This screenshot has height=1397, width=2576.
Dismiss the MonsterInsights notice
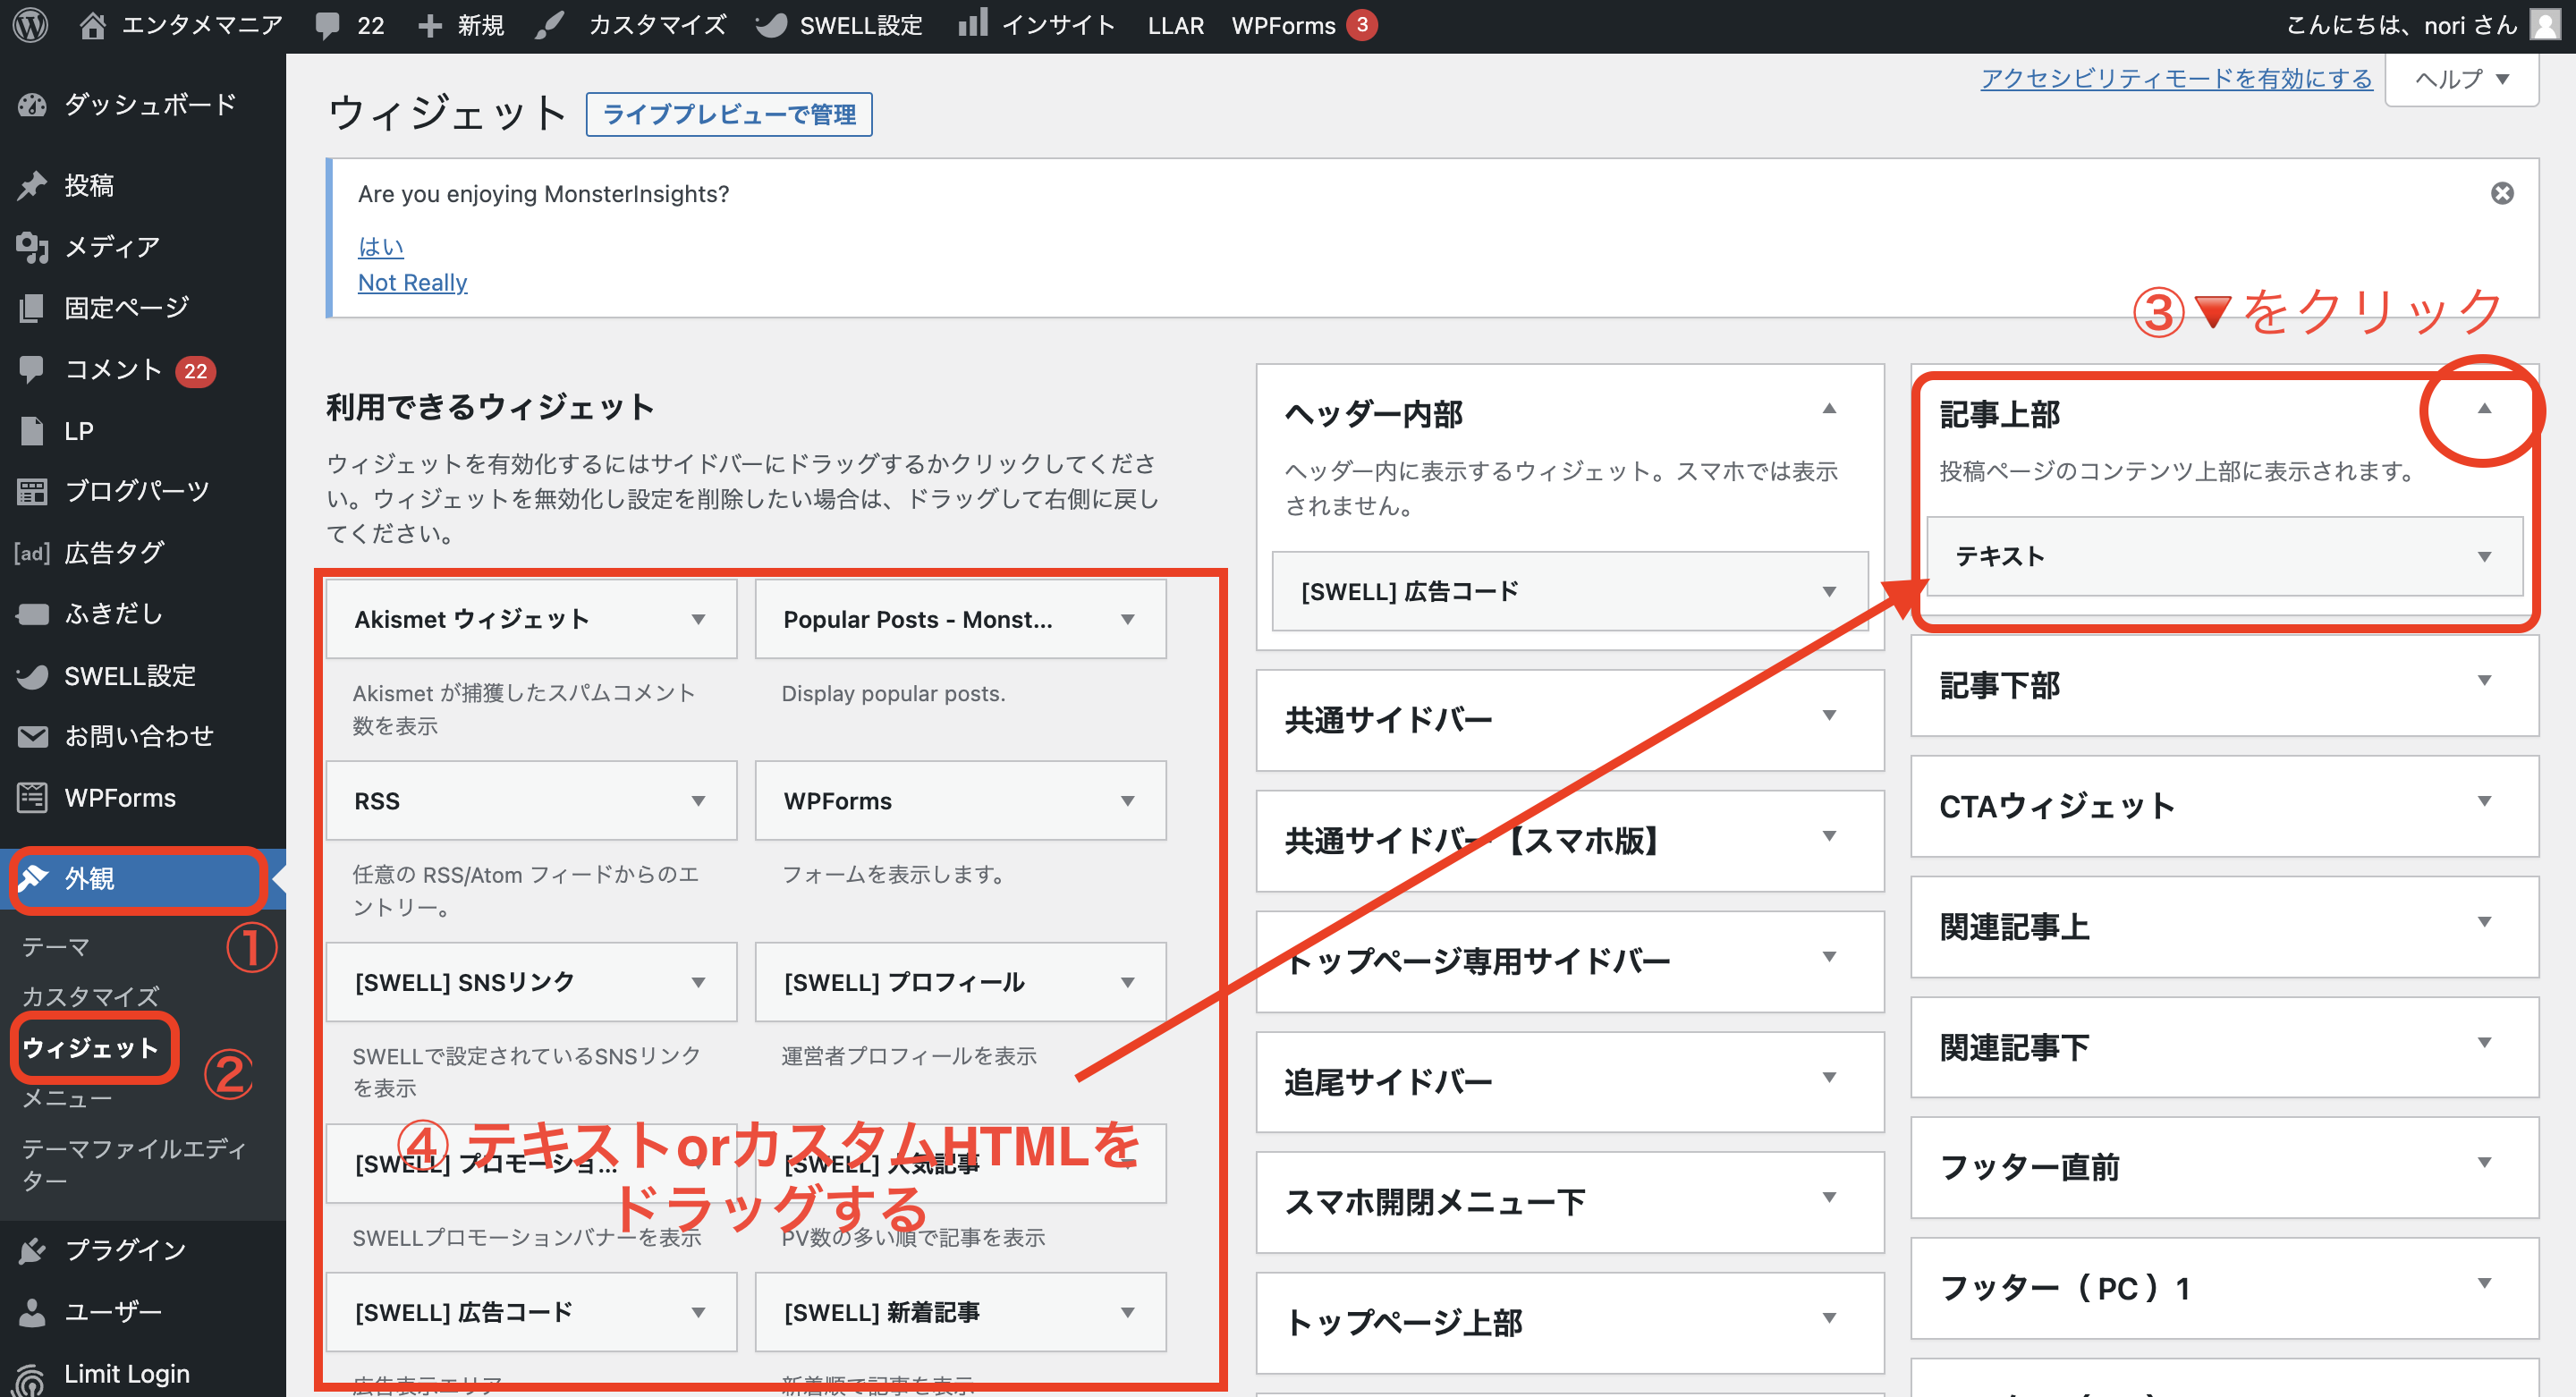point(2502,193)
